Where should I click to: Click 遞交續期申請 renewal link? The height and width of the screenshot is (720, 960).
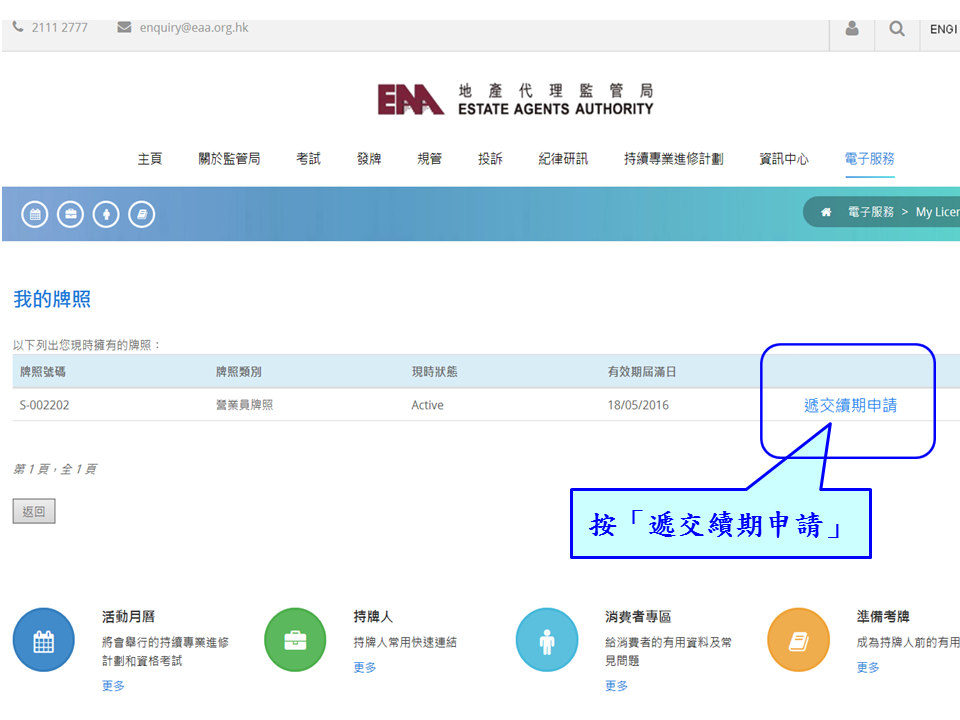click(850, 405)
